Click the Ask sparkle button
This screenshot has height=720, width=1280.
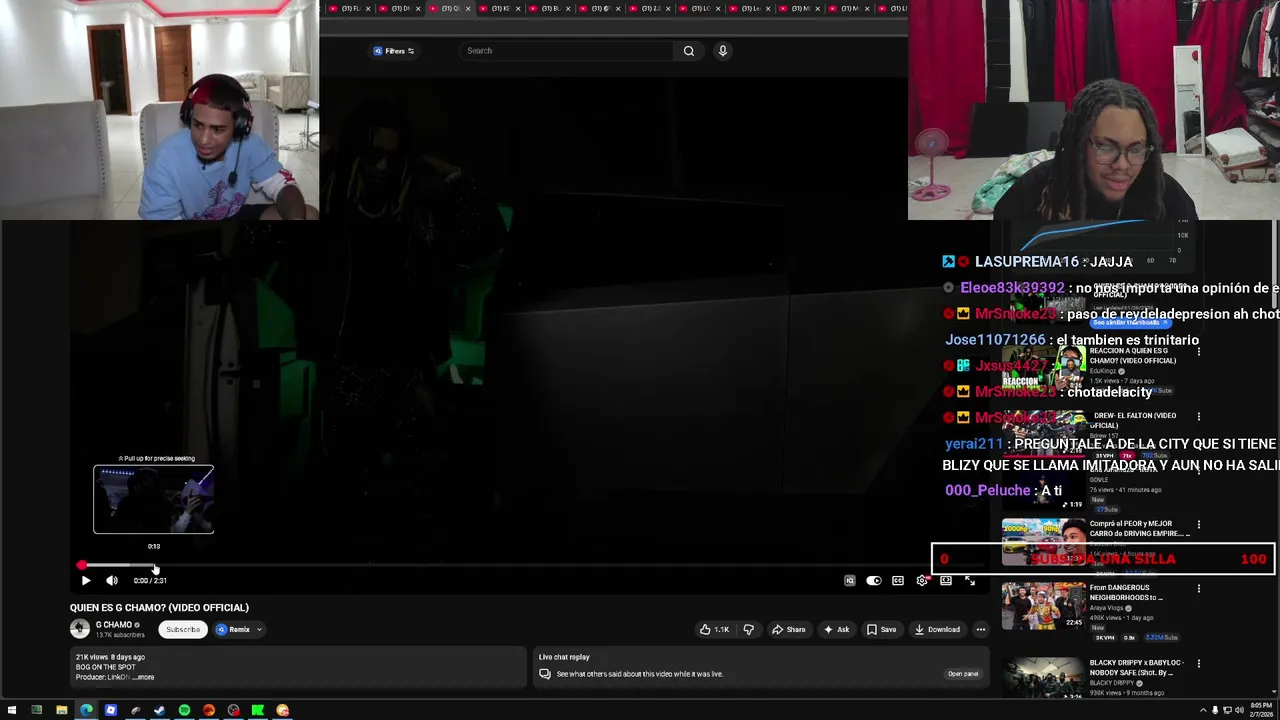pyautogui.click(x=836, y=629)
